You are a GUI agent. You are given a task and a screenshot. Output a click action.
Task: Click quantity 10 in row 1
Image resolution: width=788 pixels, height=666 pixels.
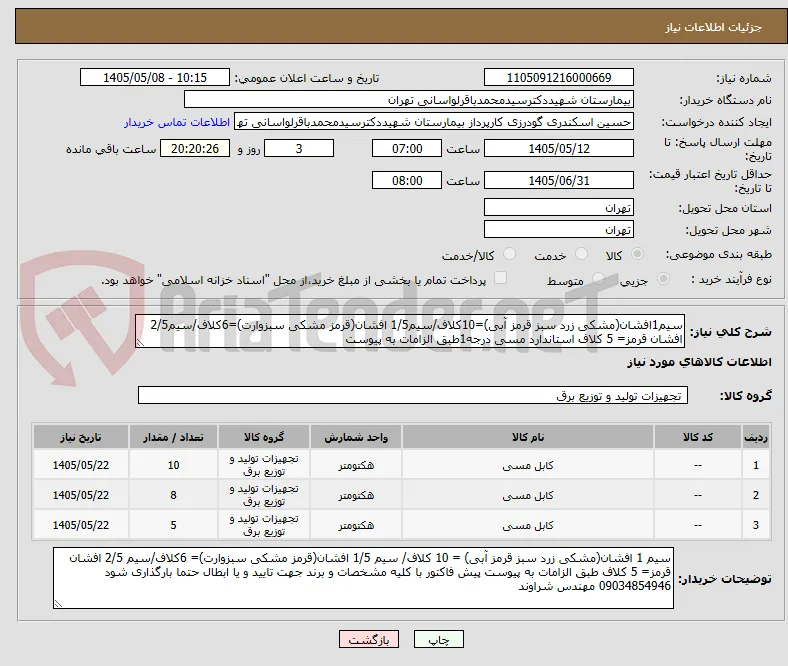(x=173, y=465)
